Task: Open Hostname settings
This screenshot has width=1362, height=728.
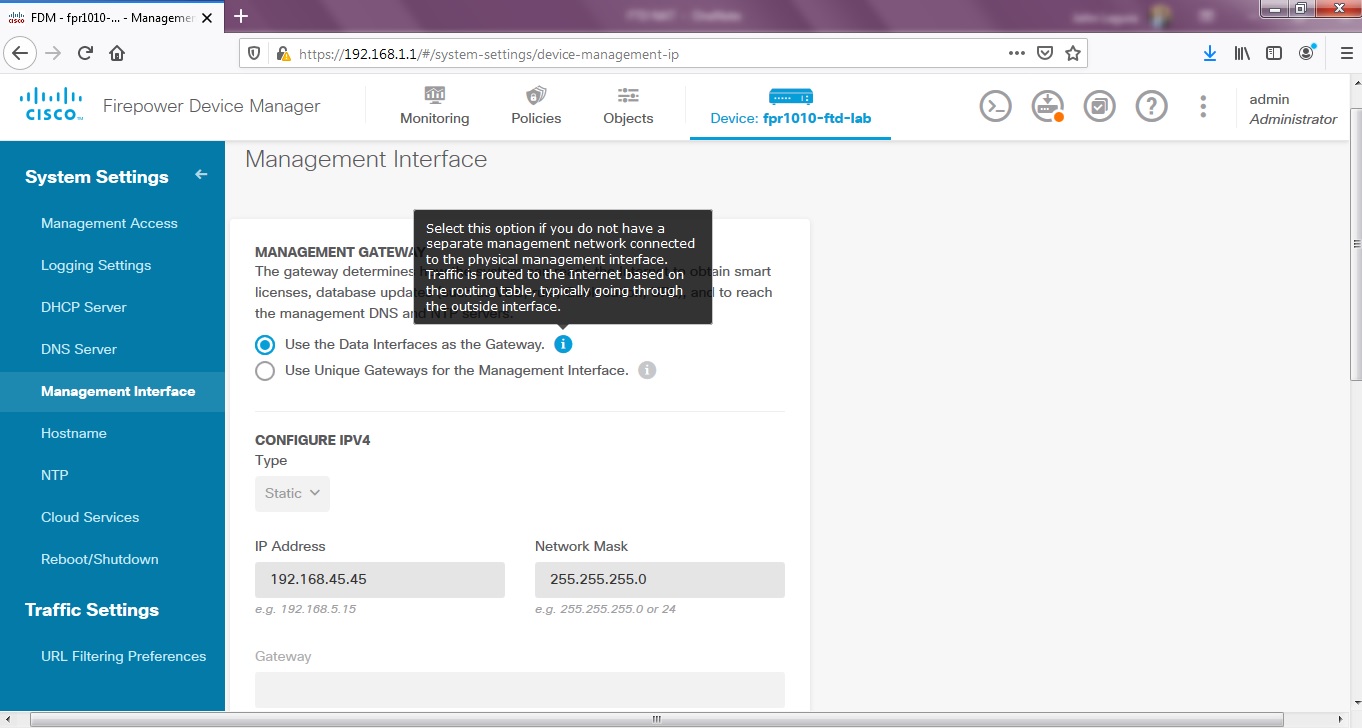Action: pyautogui.click(x=74, y=433)
